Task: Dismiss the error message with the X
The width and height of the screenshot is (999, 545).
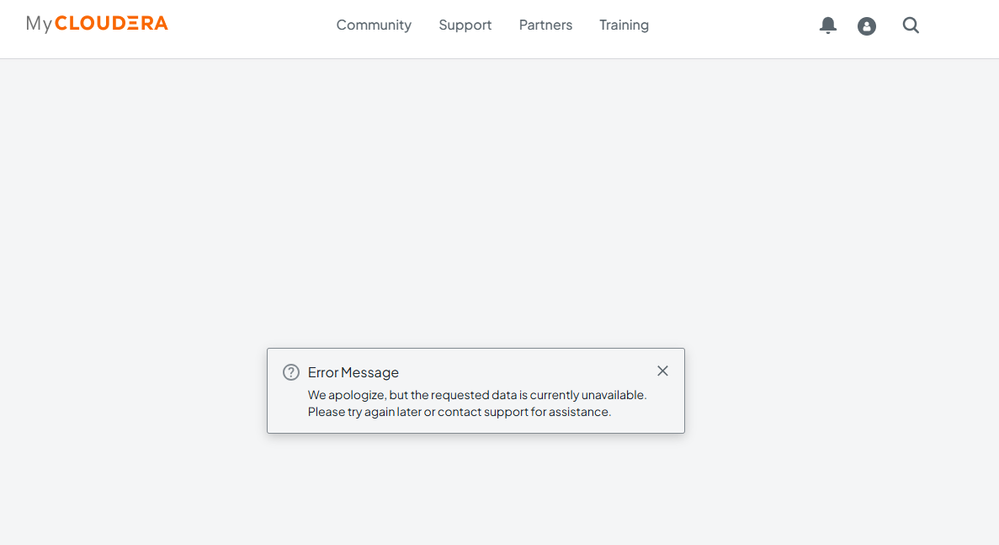Action: tap(662, 371)
